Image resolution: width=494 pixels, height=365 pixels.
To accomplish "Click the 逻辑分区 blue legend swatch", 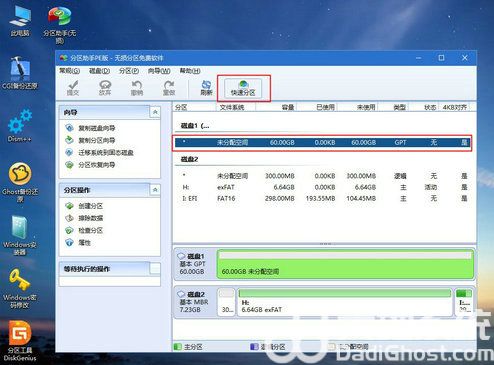I will (x=254, y=347).
